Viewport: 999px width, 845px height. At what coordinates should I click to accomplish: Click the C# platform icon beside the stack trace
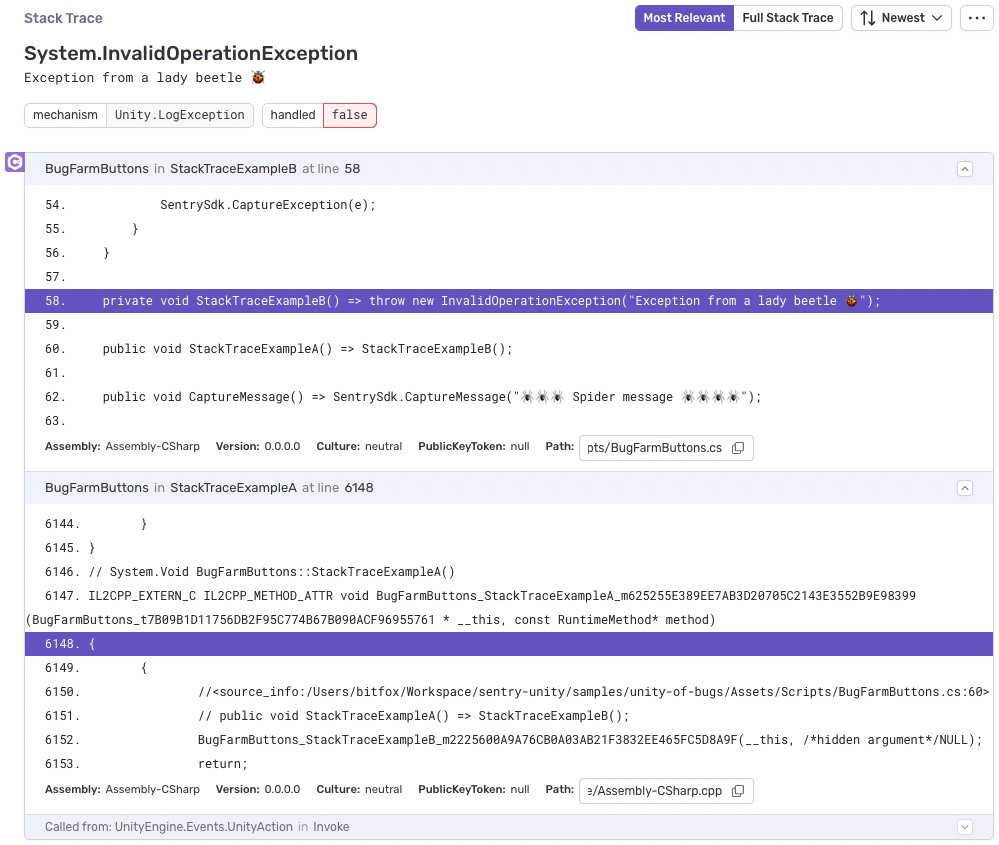pos(14,161)
